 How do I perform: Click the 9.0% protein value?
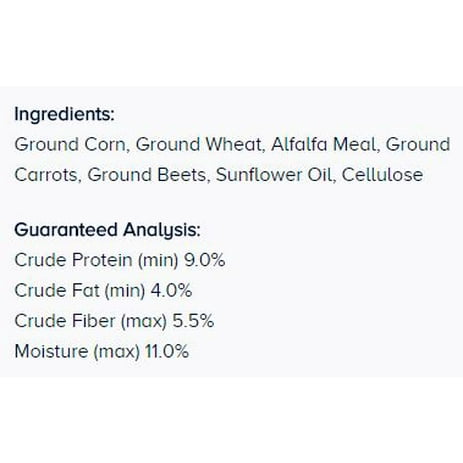point(205,260)
